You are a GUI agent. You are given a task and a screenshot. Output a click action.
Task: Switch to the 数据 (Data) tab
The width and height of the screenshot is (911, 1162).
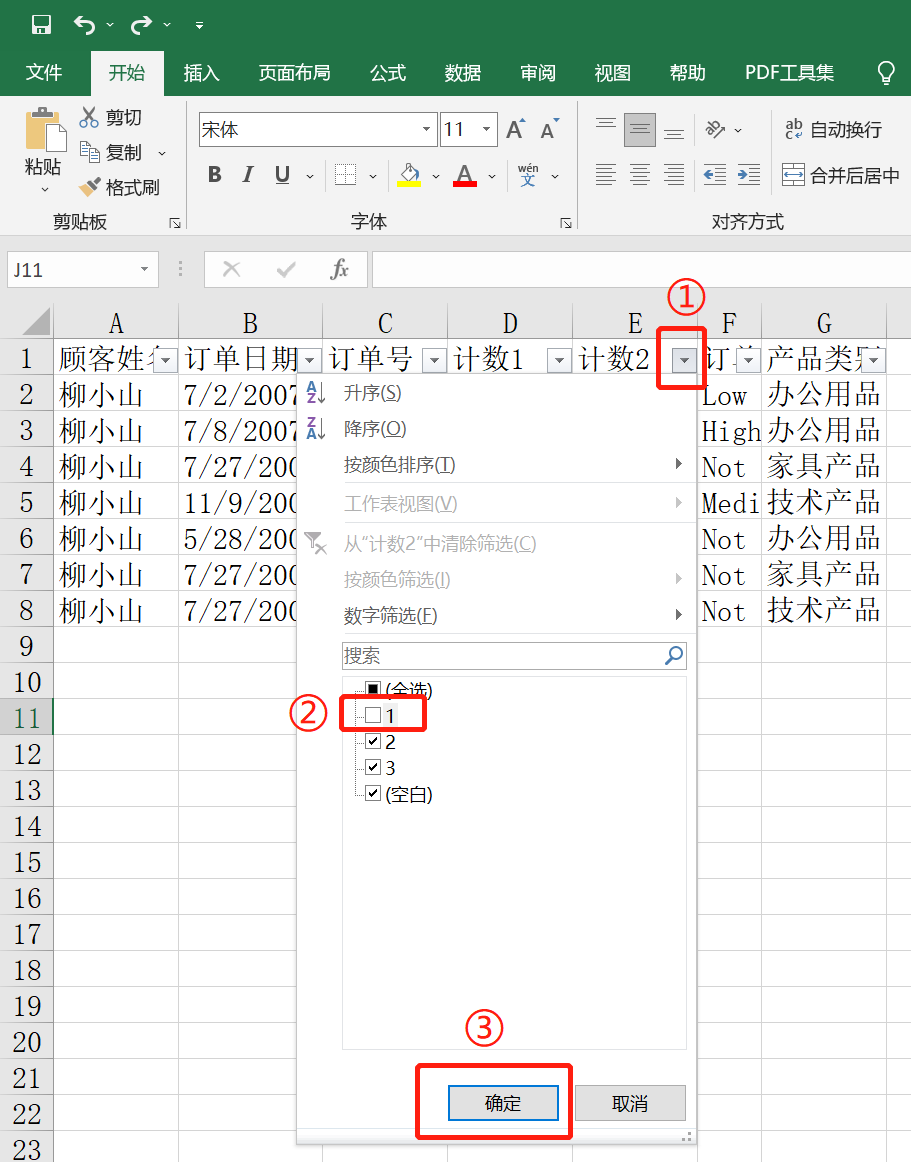[x=463, y=73]
